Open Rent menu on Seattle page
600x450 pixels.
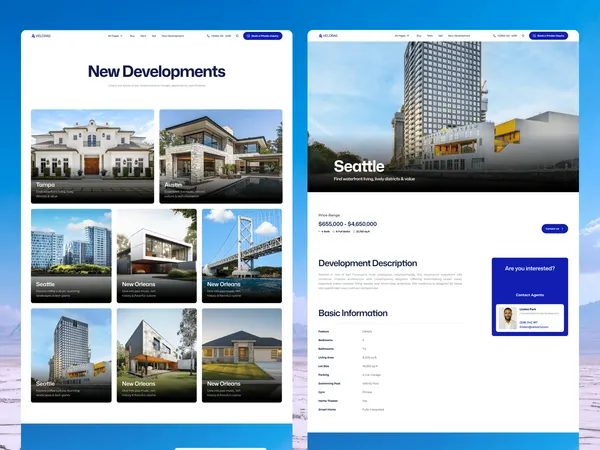point(430,36)
